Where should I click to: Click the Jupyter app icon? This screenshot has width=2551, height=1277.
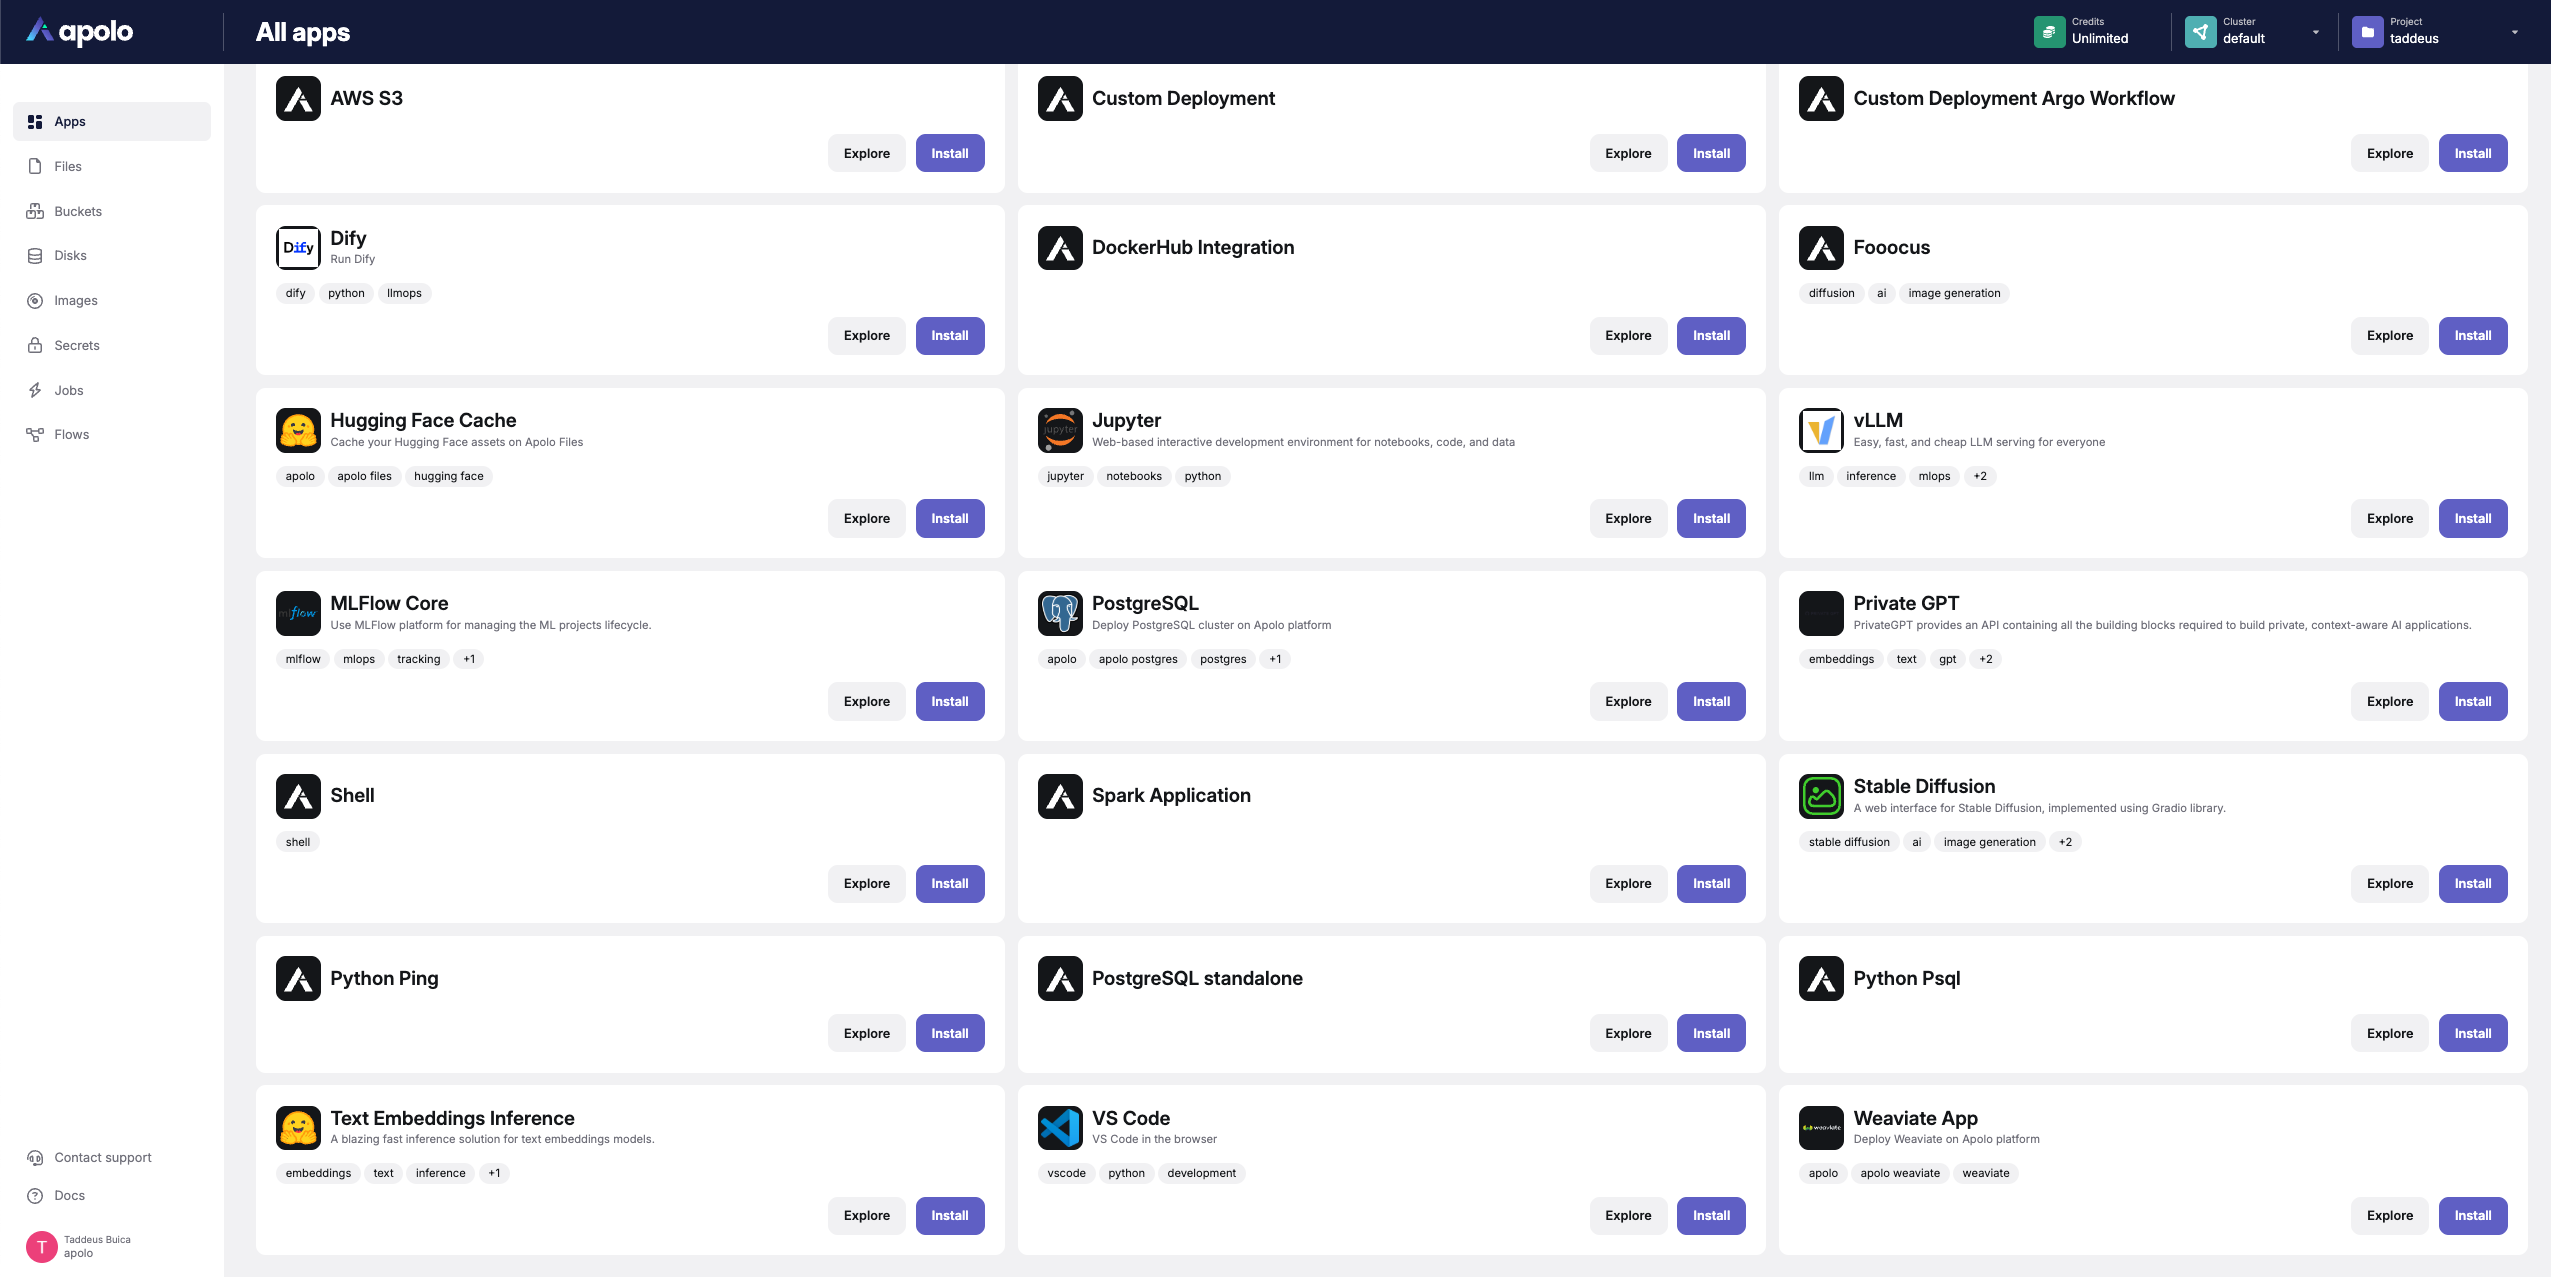tap(1060, 431)
